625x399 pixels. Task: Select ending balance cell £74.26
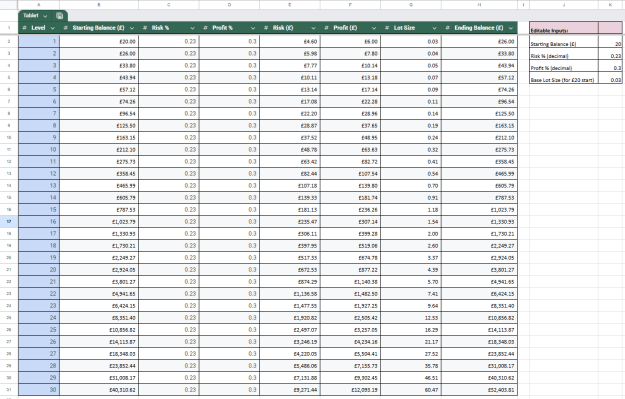click(x=480, y=89)
